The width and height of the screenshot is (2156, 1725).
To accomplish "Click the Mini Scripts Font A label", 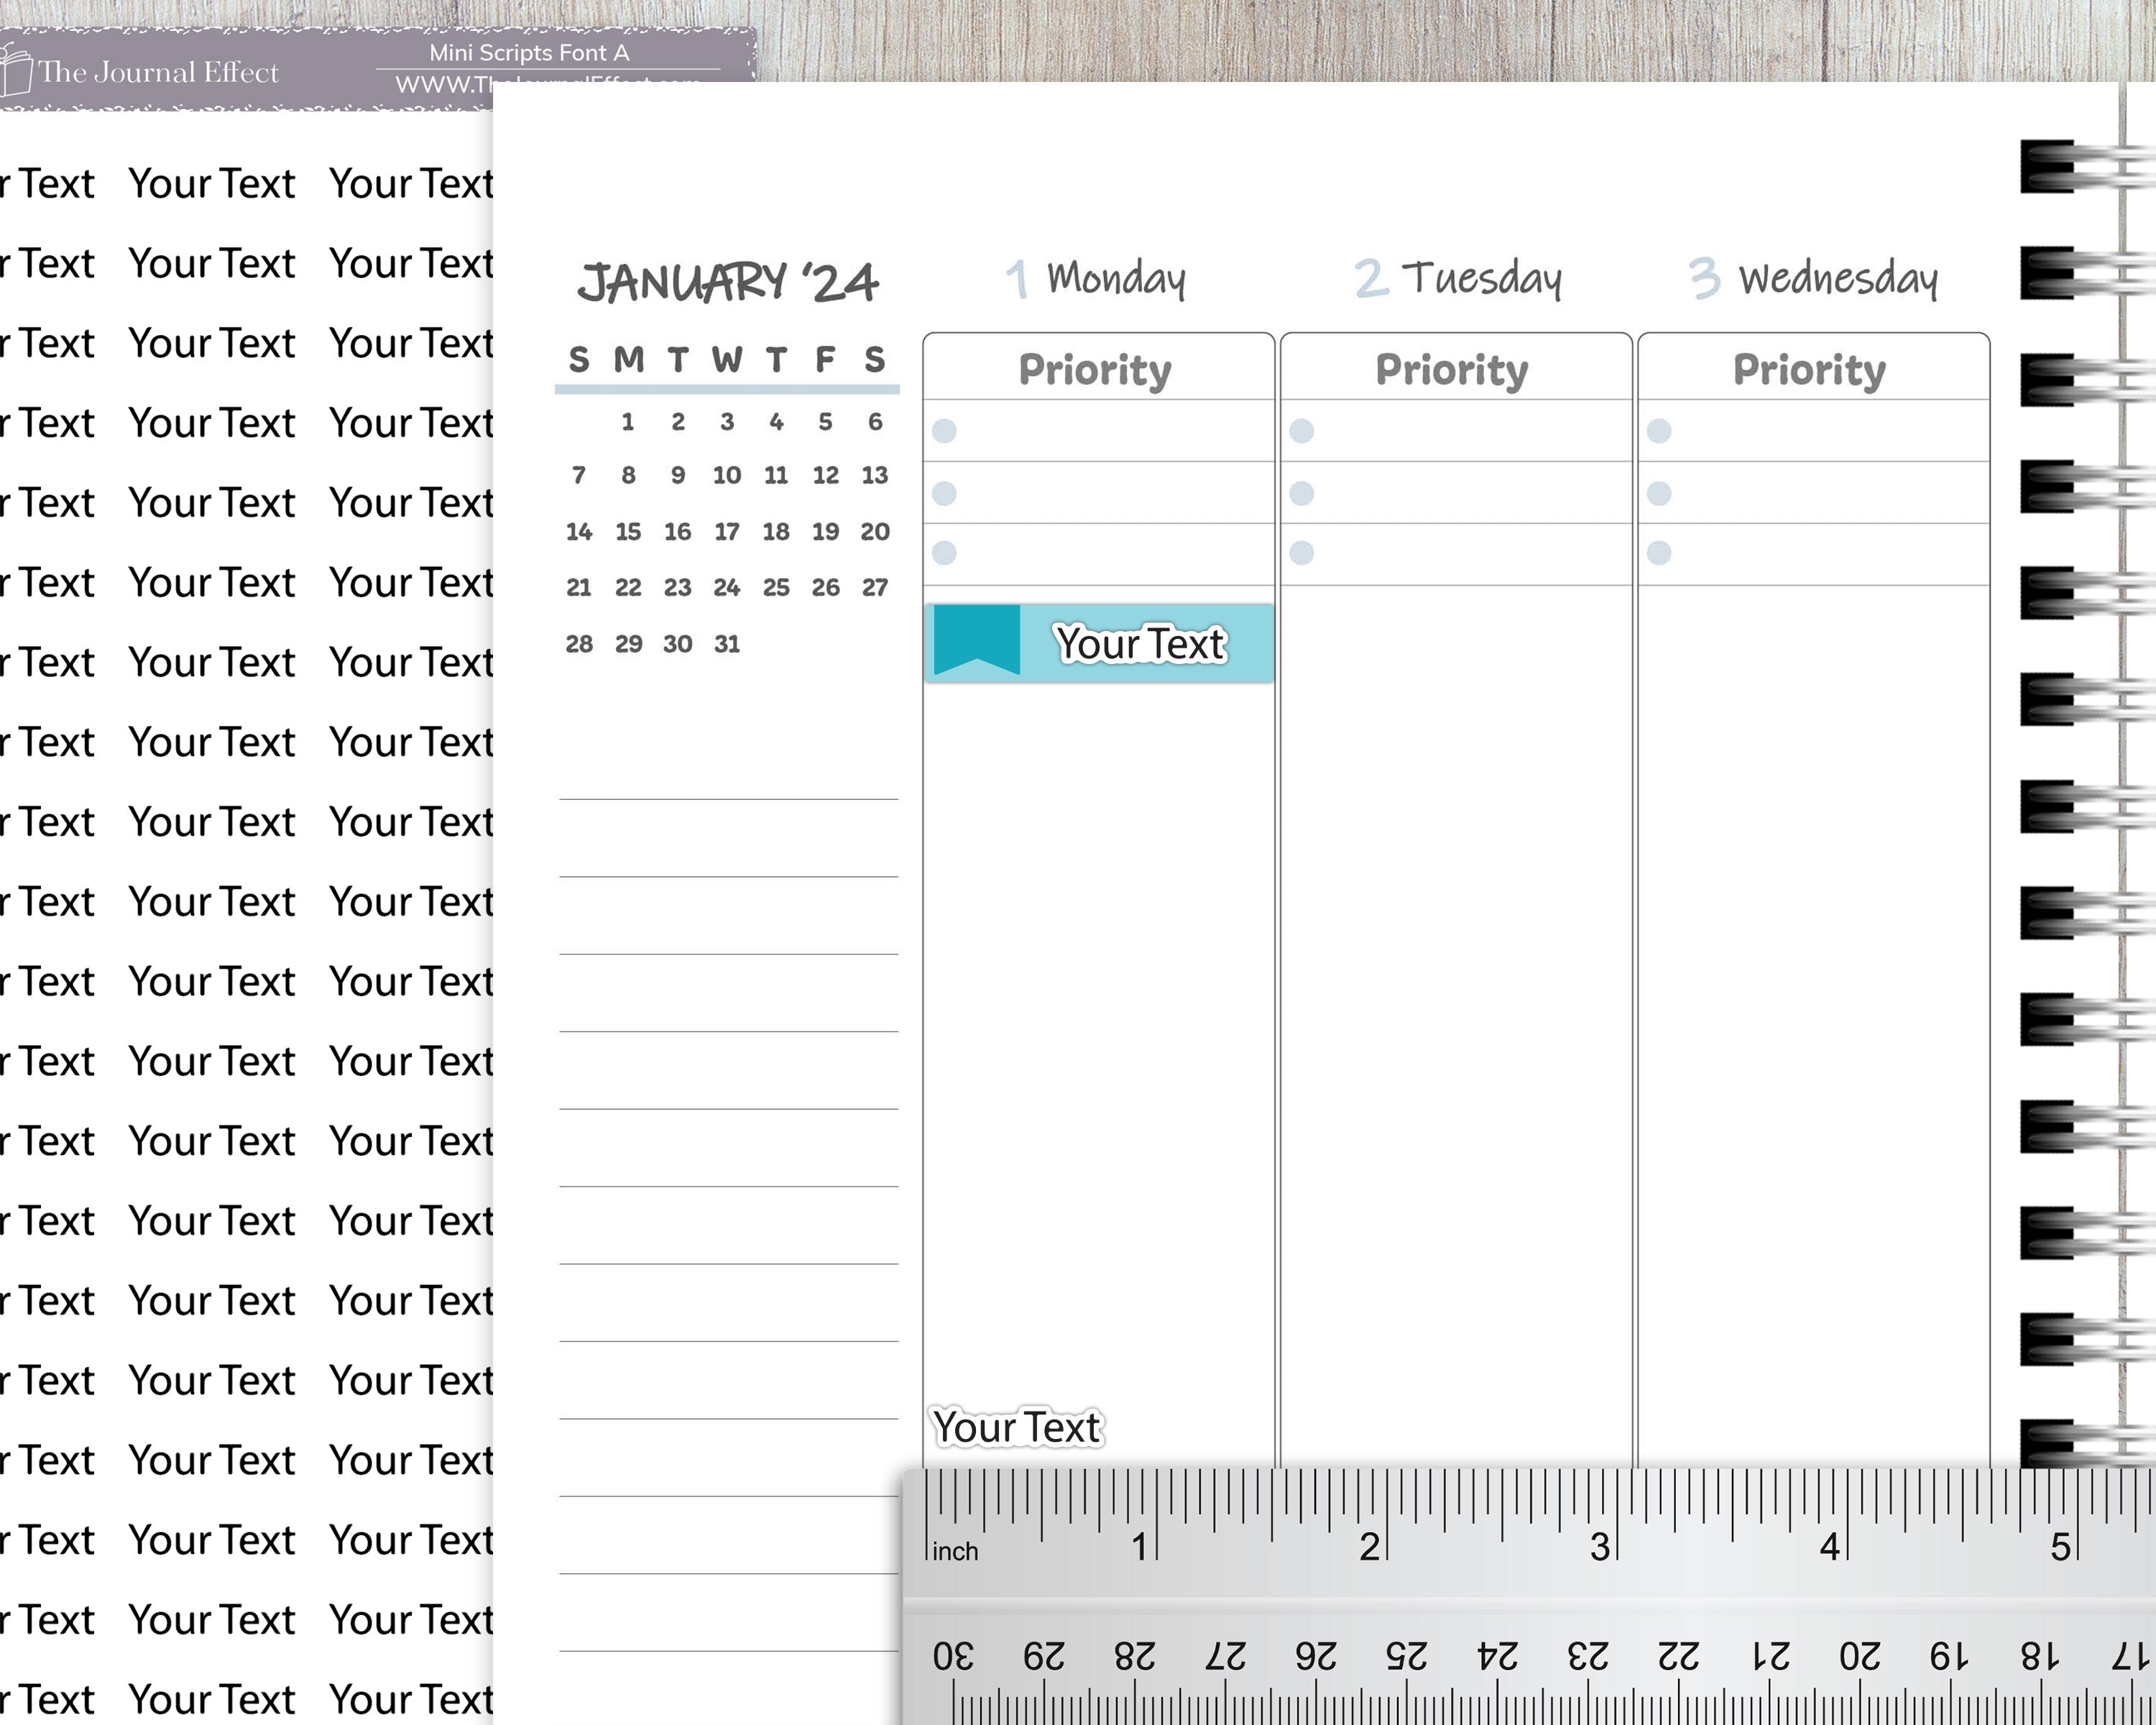I will [x=529, y=53].
